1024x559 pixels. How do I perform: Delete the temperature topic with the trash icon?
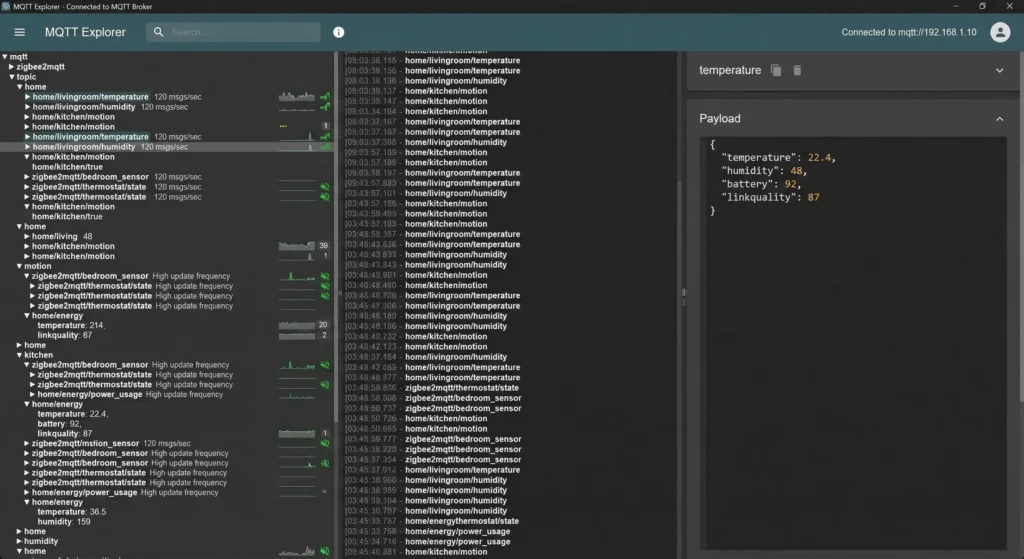click(x=797, y=70)
